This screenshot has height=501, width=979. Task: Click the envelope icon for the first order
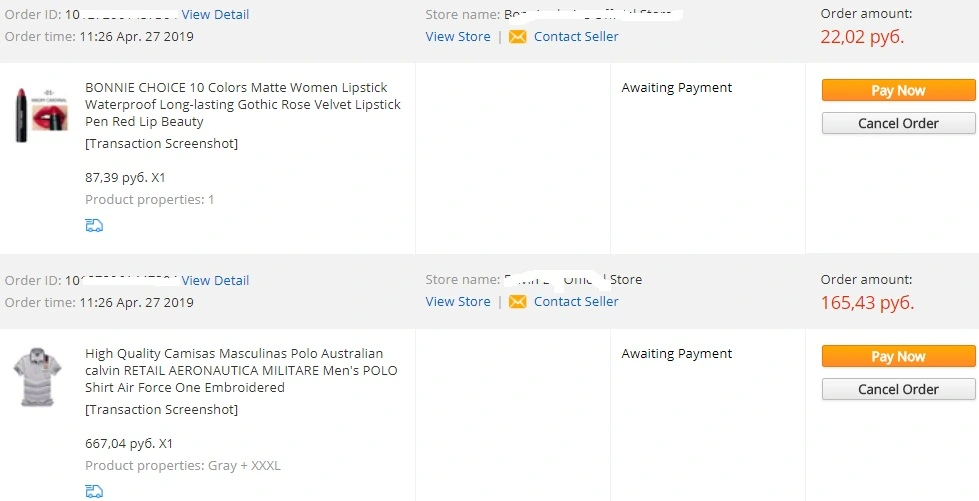(x=518, y=37)
